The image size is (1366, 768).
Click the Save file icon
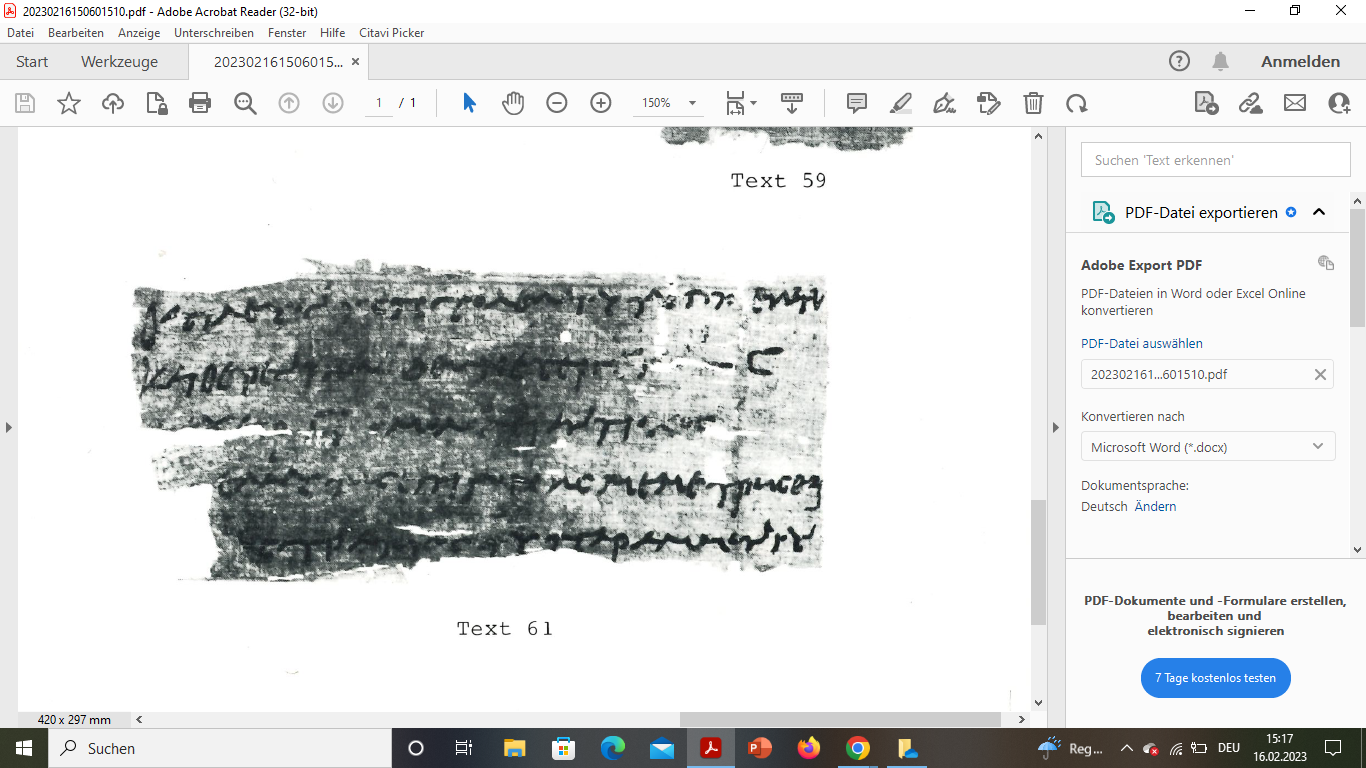pyautogui.click(x=25, y=103)
